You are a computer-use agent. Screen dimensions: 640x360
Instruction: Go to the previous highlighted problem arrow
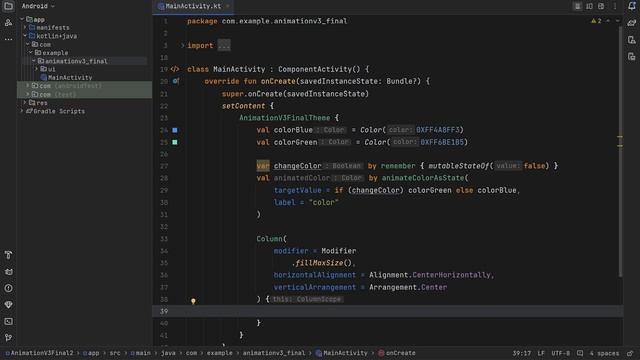608,21
